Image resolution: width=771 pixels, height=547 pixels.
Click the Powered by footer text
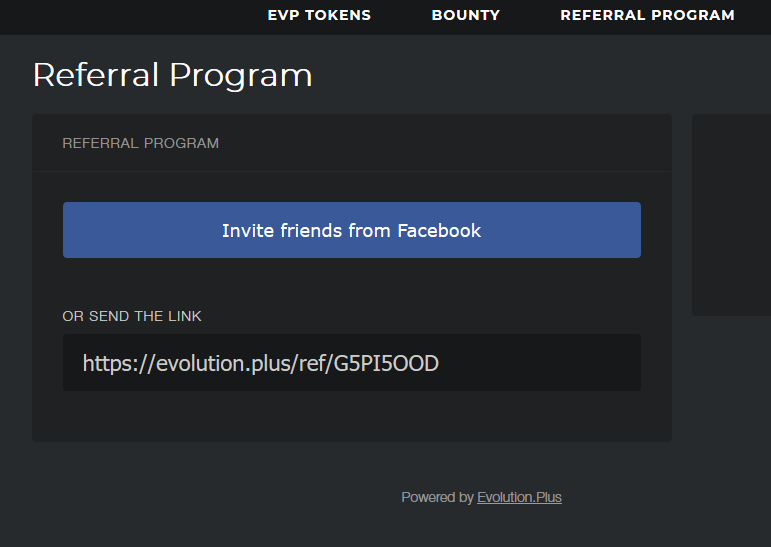coord(437,497)
